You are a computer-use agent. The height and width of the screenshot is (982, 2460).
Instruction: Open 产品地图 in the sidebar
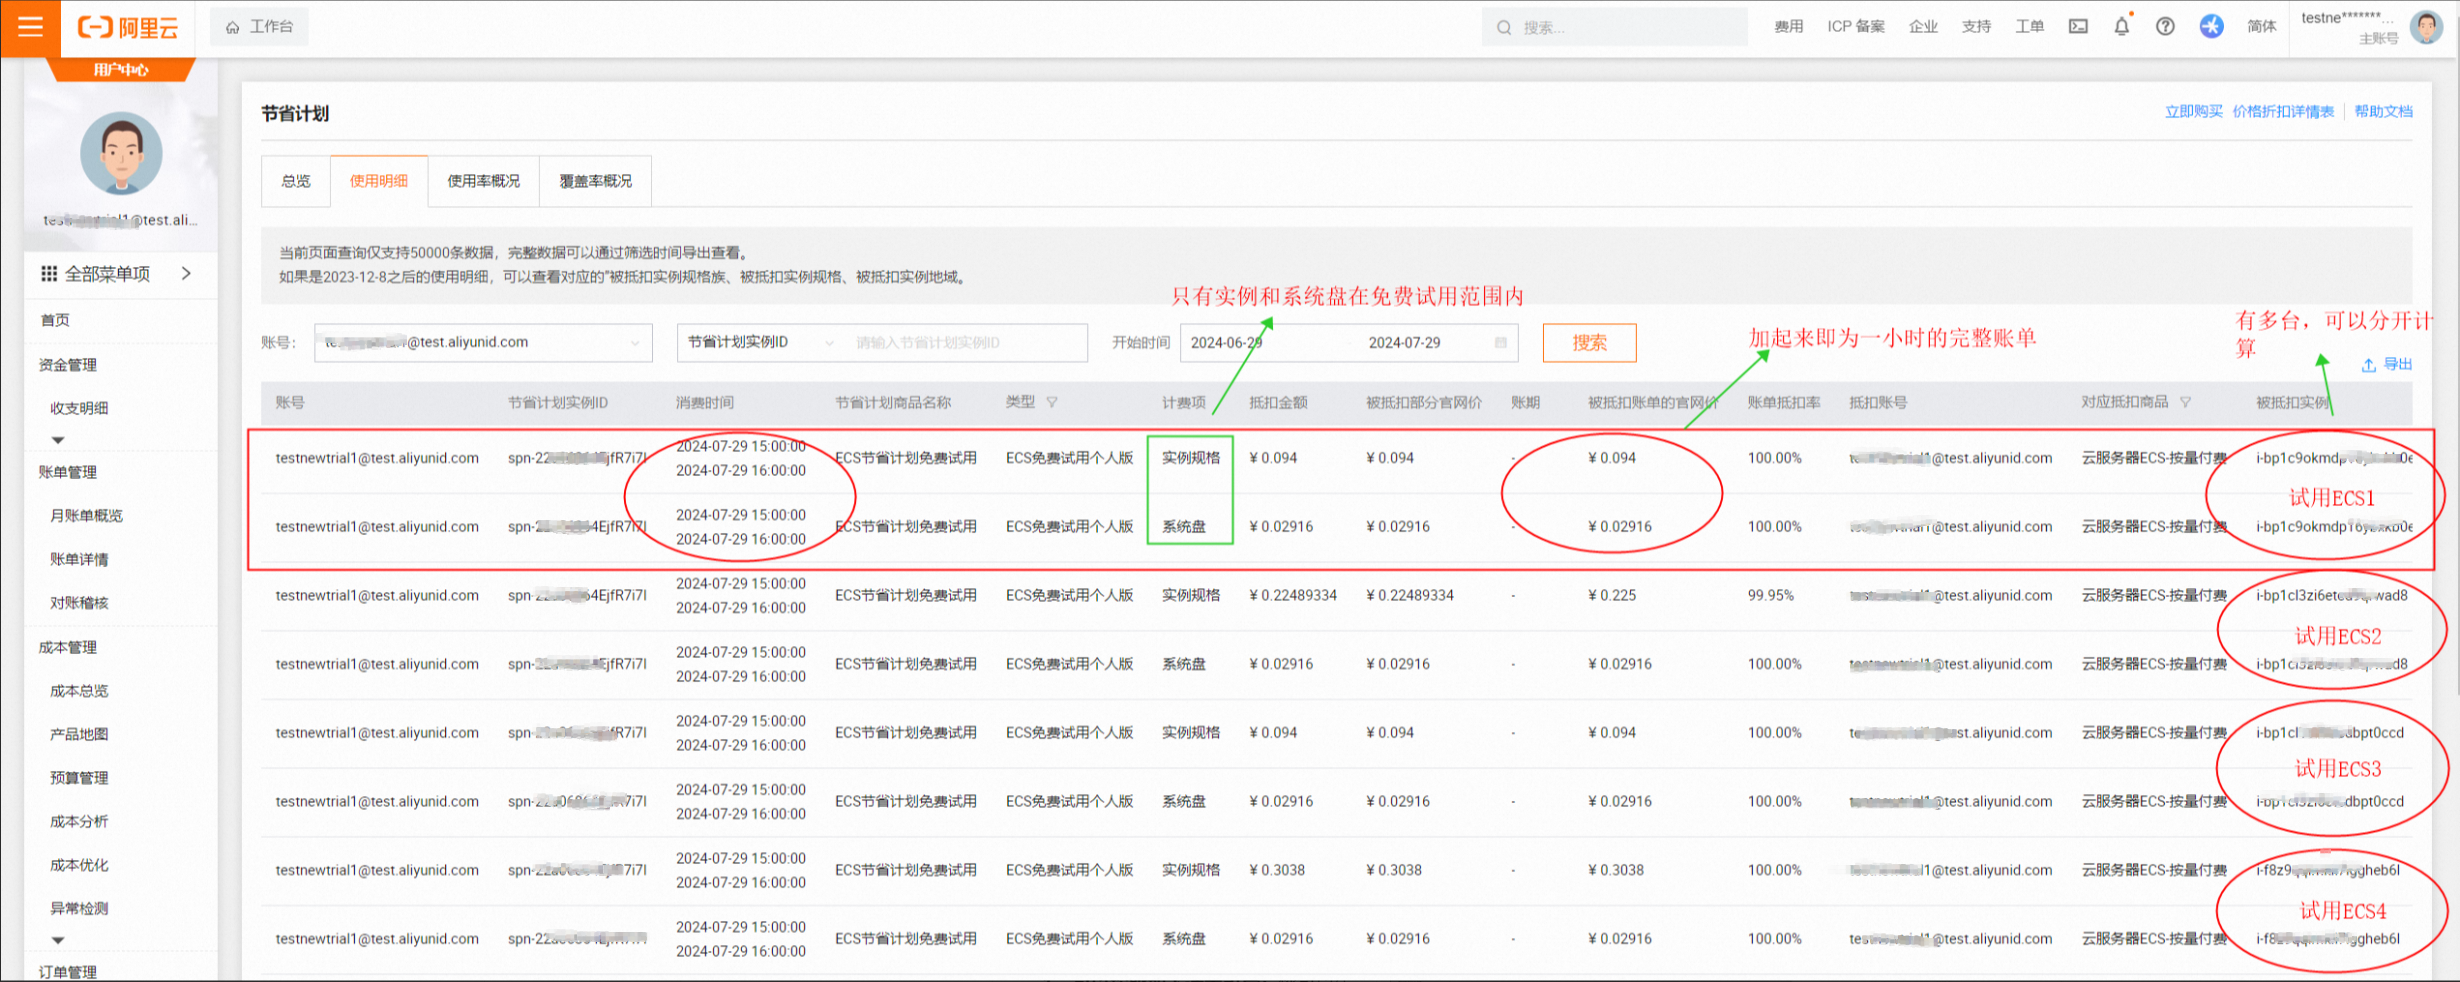coord(79,734)
